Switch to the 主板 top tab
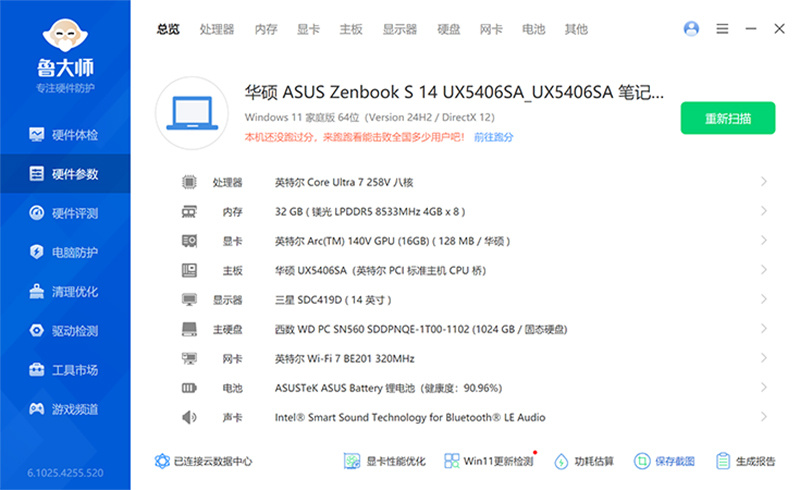This screenshot has height=490, width=800. coord(351,30)
